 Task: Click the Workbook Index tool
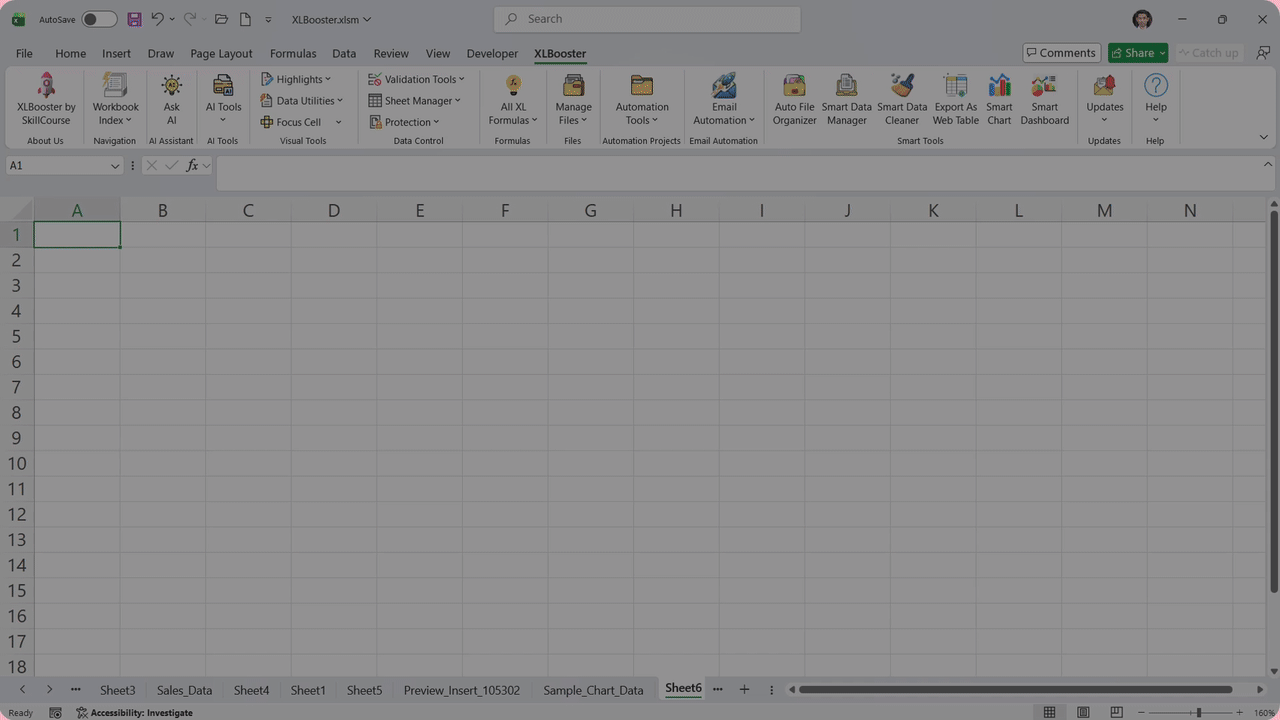[114, 100]
